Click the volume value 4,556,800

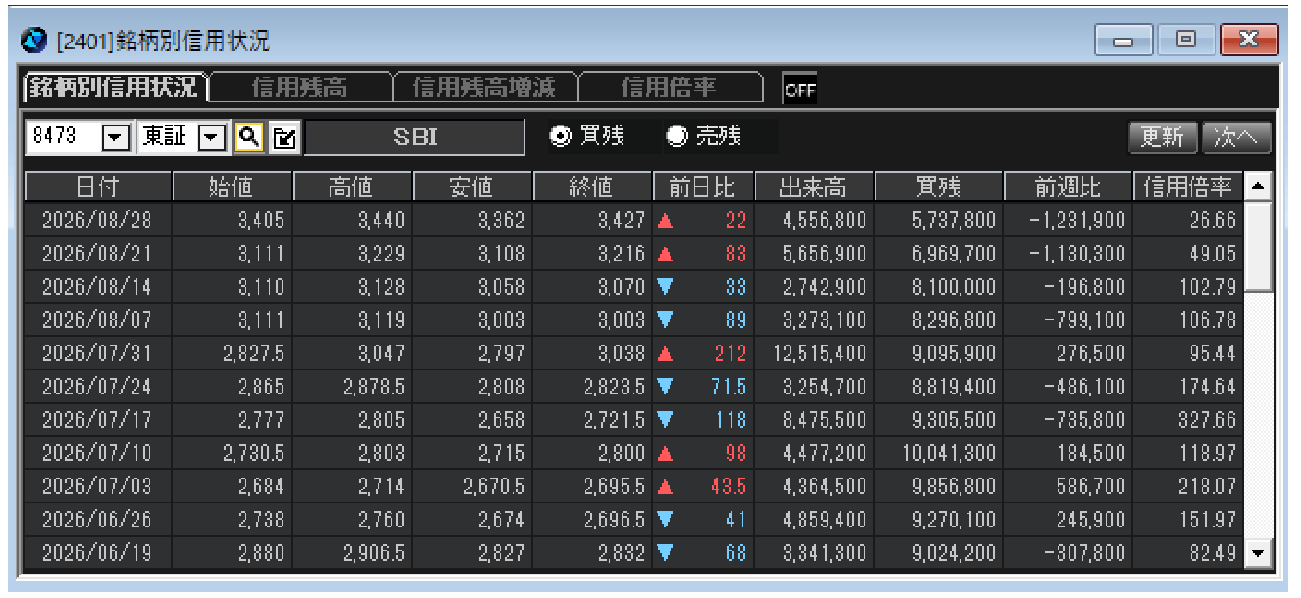[x=825, y=220]
